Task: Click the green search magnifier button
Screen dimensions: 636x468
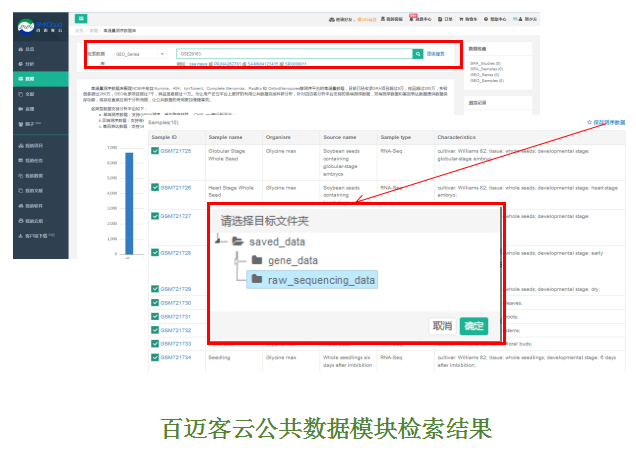Action: [417, 54]
